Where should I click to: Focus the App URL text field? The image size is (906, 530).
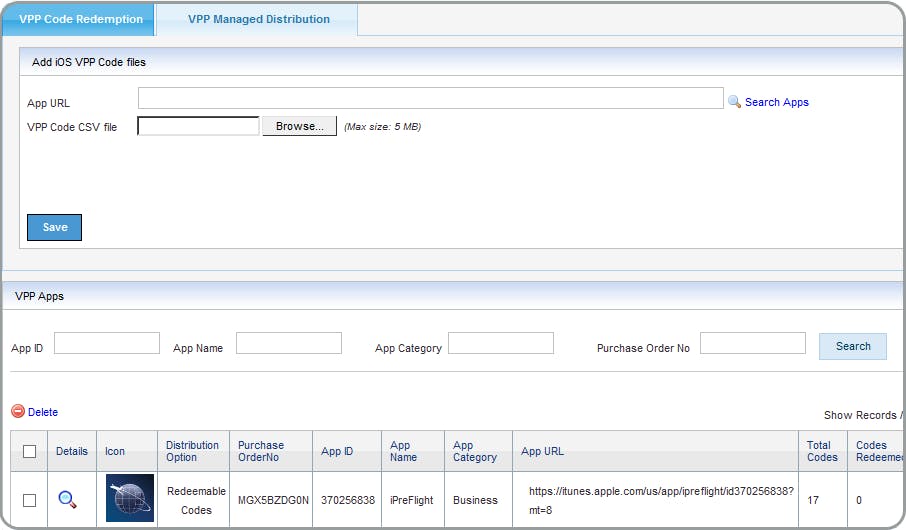(430, 98)
